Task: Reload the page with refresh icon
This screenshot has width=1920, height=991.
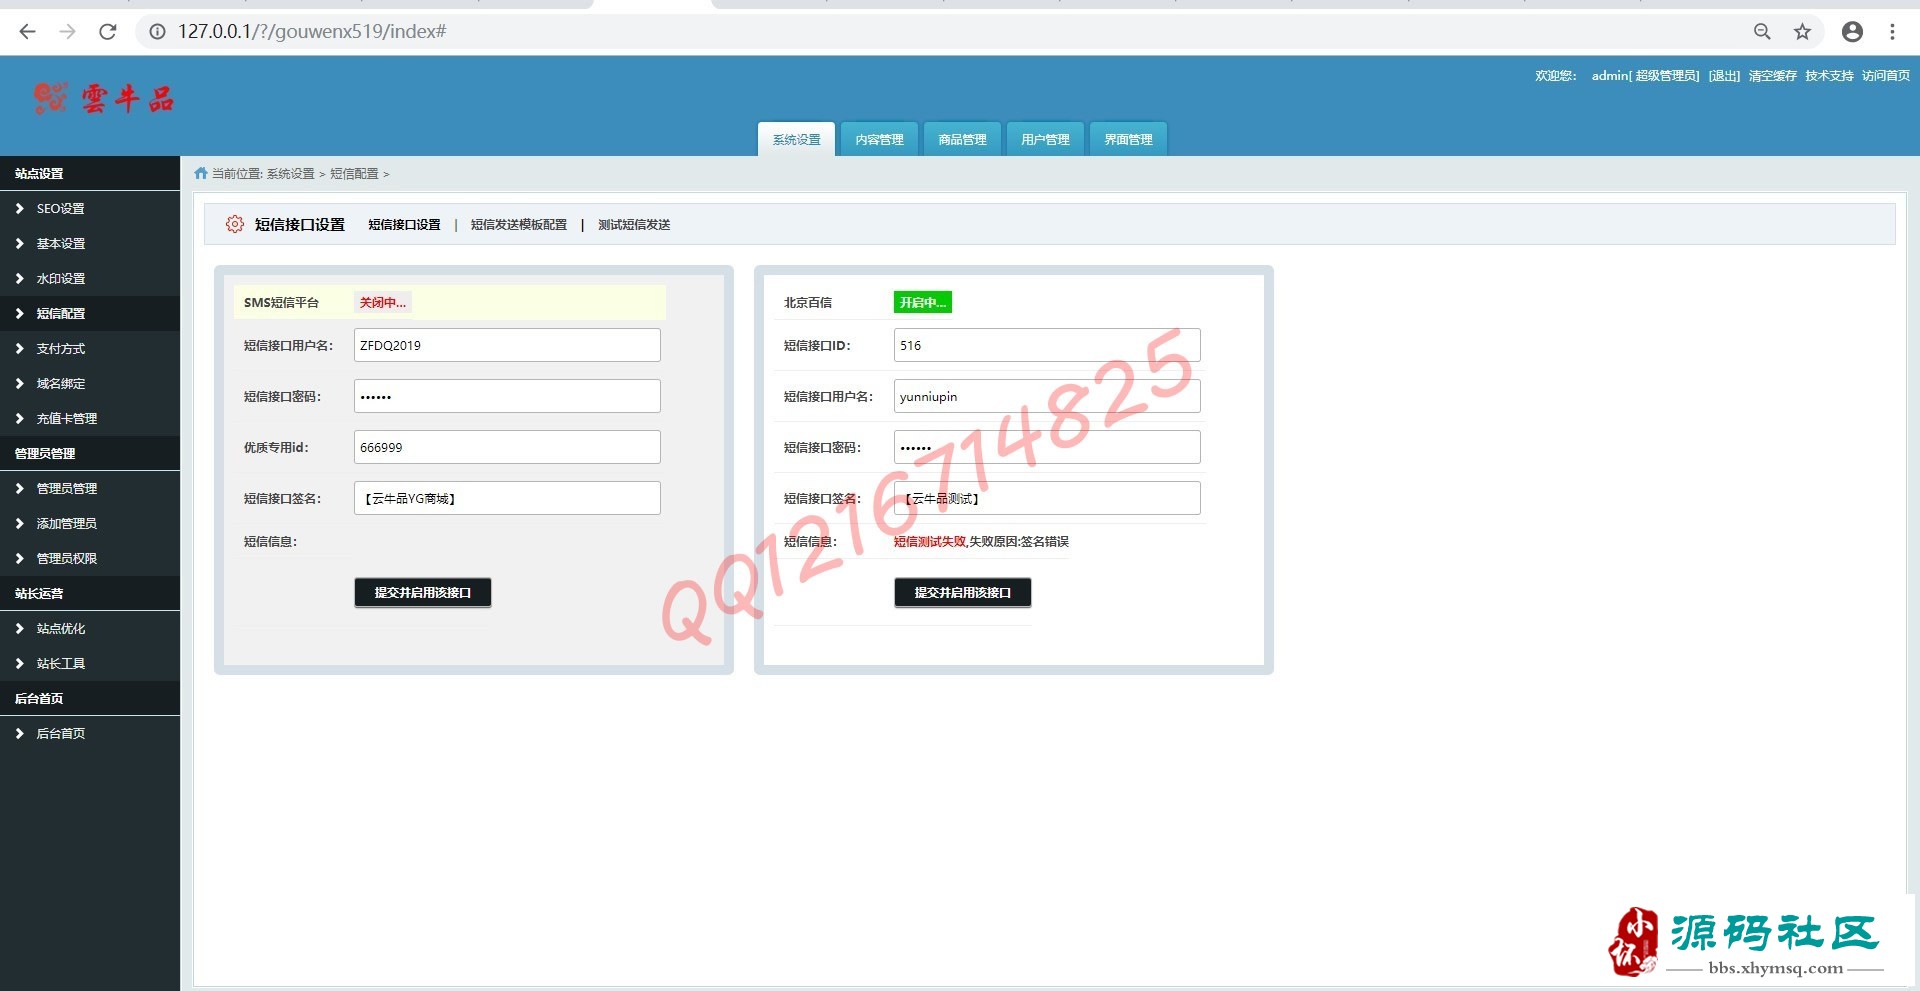Action: pos(108,32)
